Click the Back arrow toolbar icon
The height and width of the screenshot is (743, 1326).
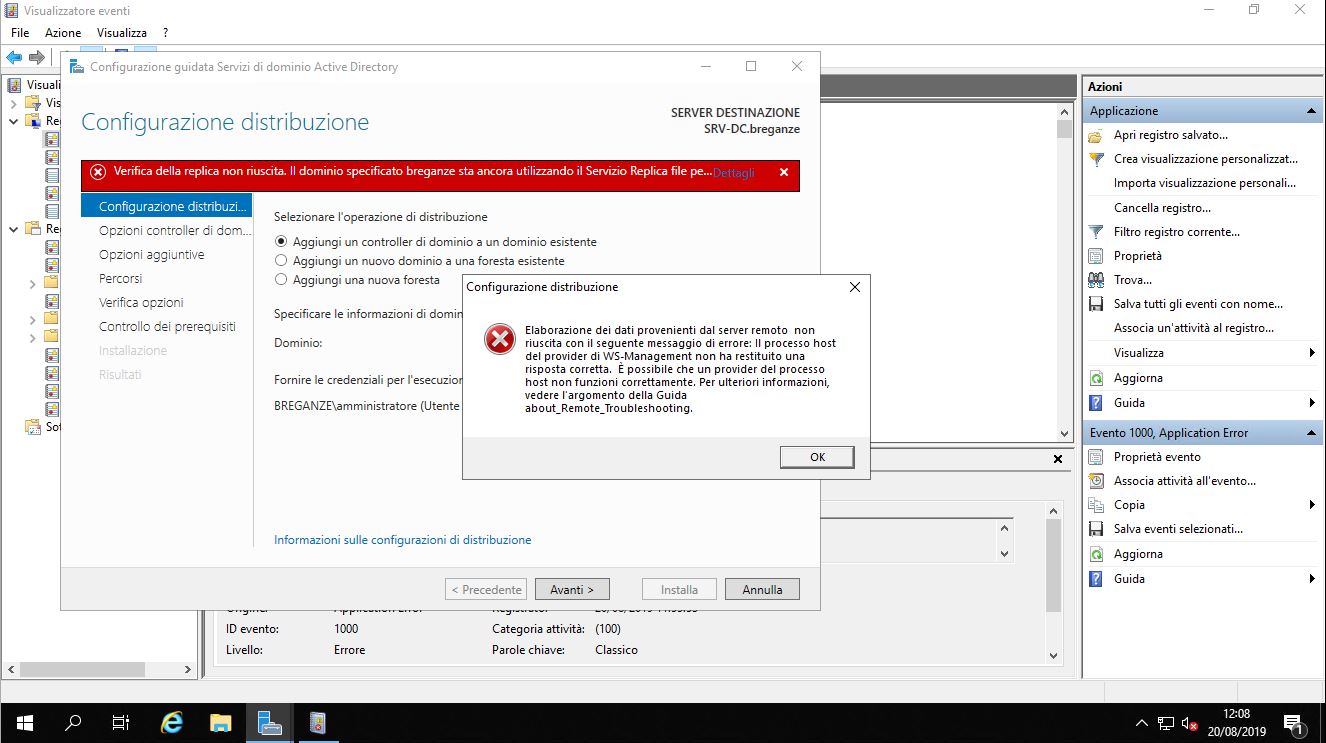pyautogui.click(x=14, y=58)
